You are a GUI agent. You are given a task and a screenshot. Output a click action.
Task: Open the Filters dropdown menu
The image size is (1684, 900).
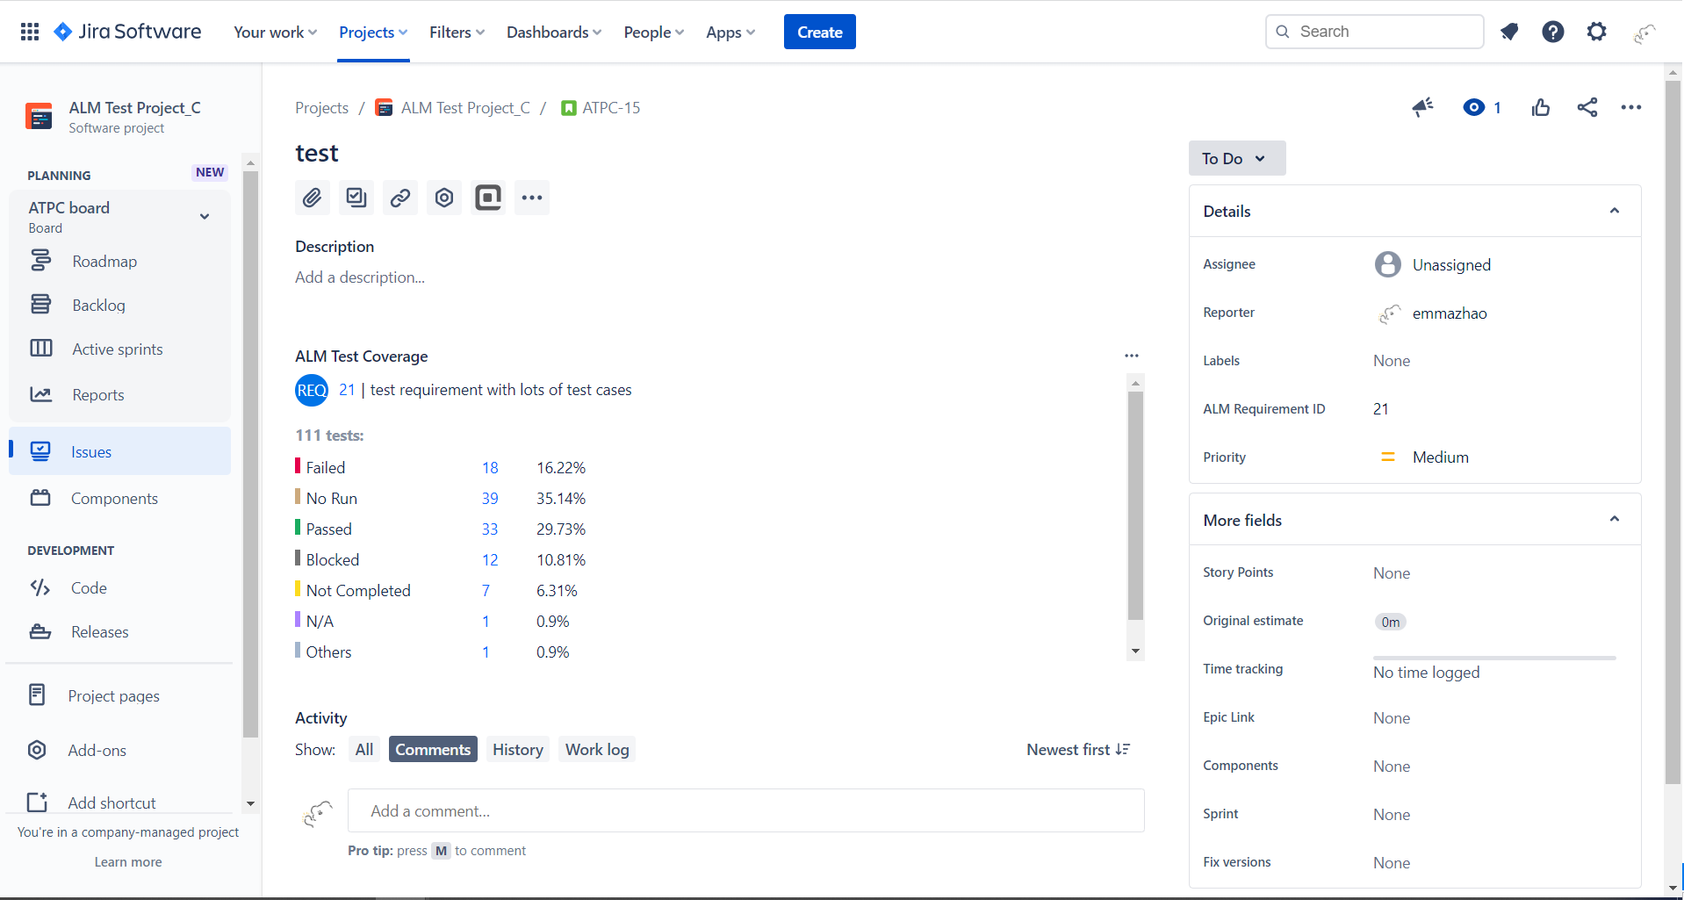click(x=457, y=32)
